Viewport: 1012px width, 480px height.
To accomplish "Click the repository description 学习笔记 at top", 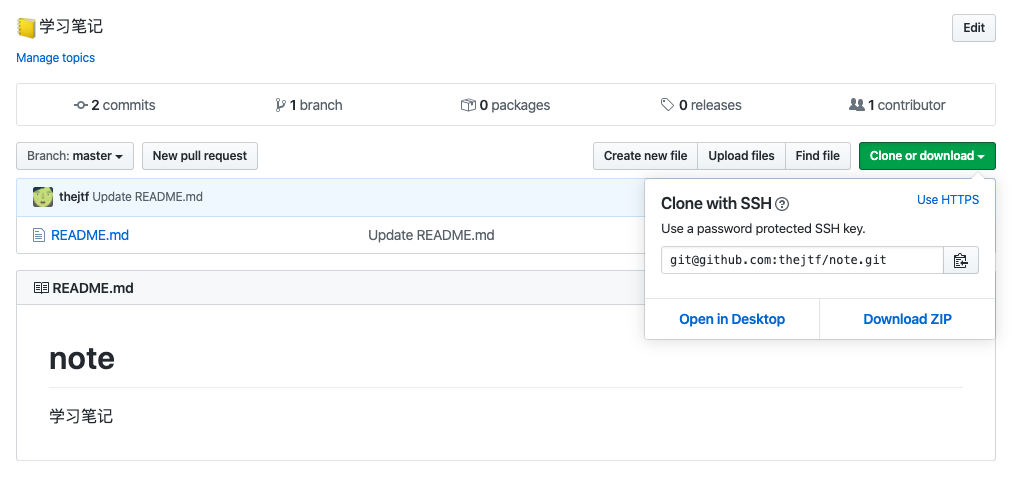I will pos(71,27).
